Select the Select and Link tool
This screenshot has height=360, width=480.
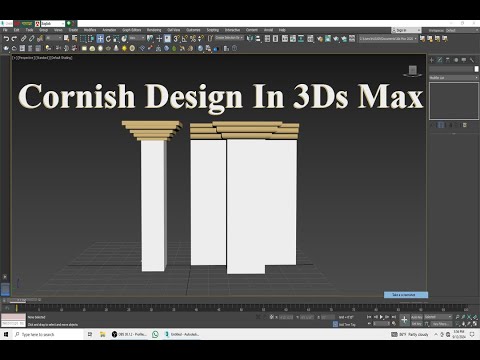pyautogui.click(x=23, y=39)
